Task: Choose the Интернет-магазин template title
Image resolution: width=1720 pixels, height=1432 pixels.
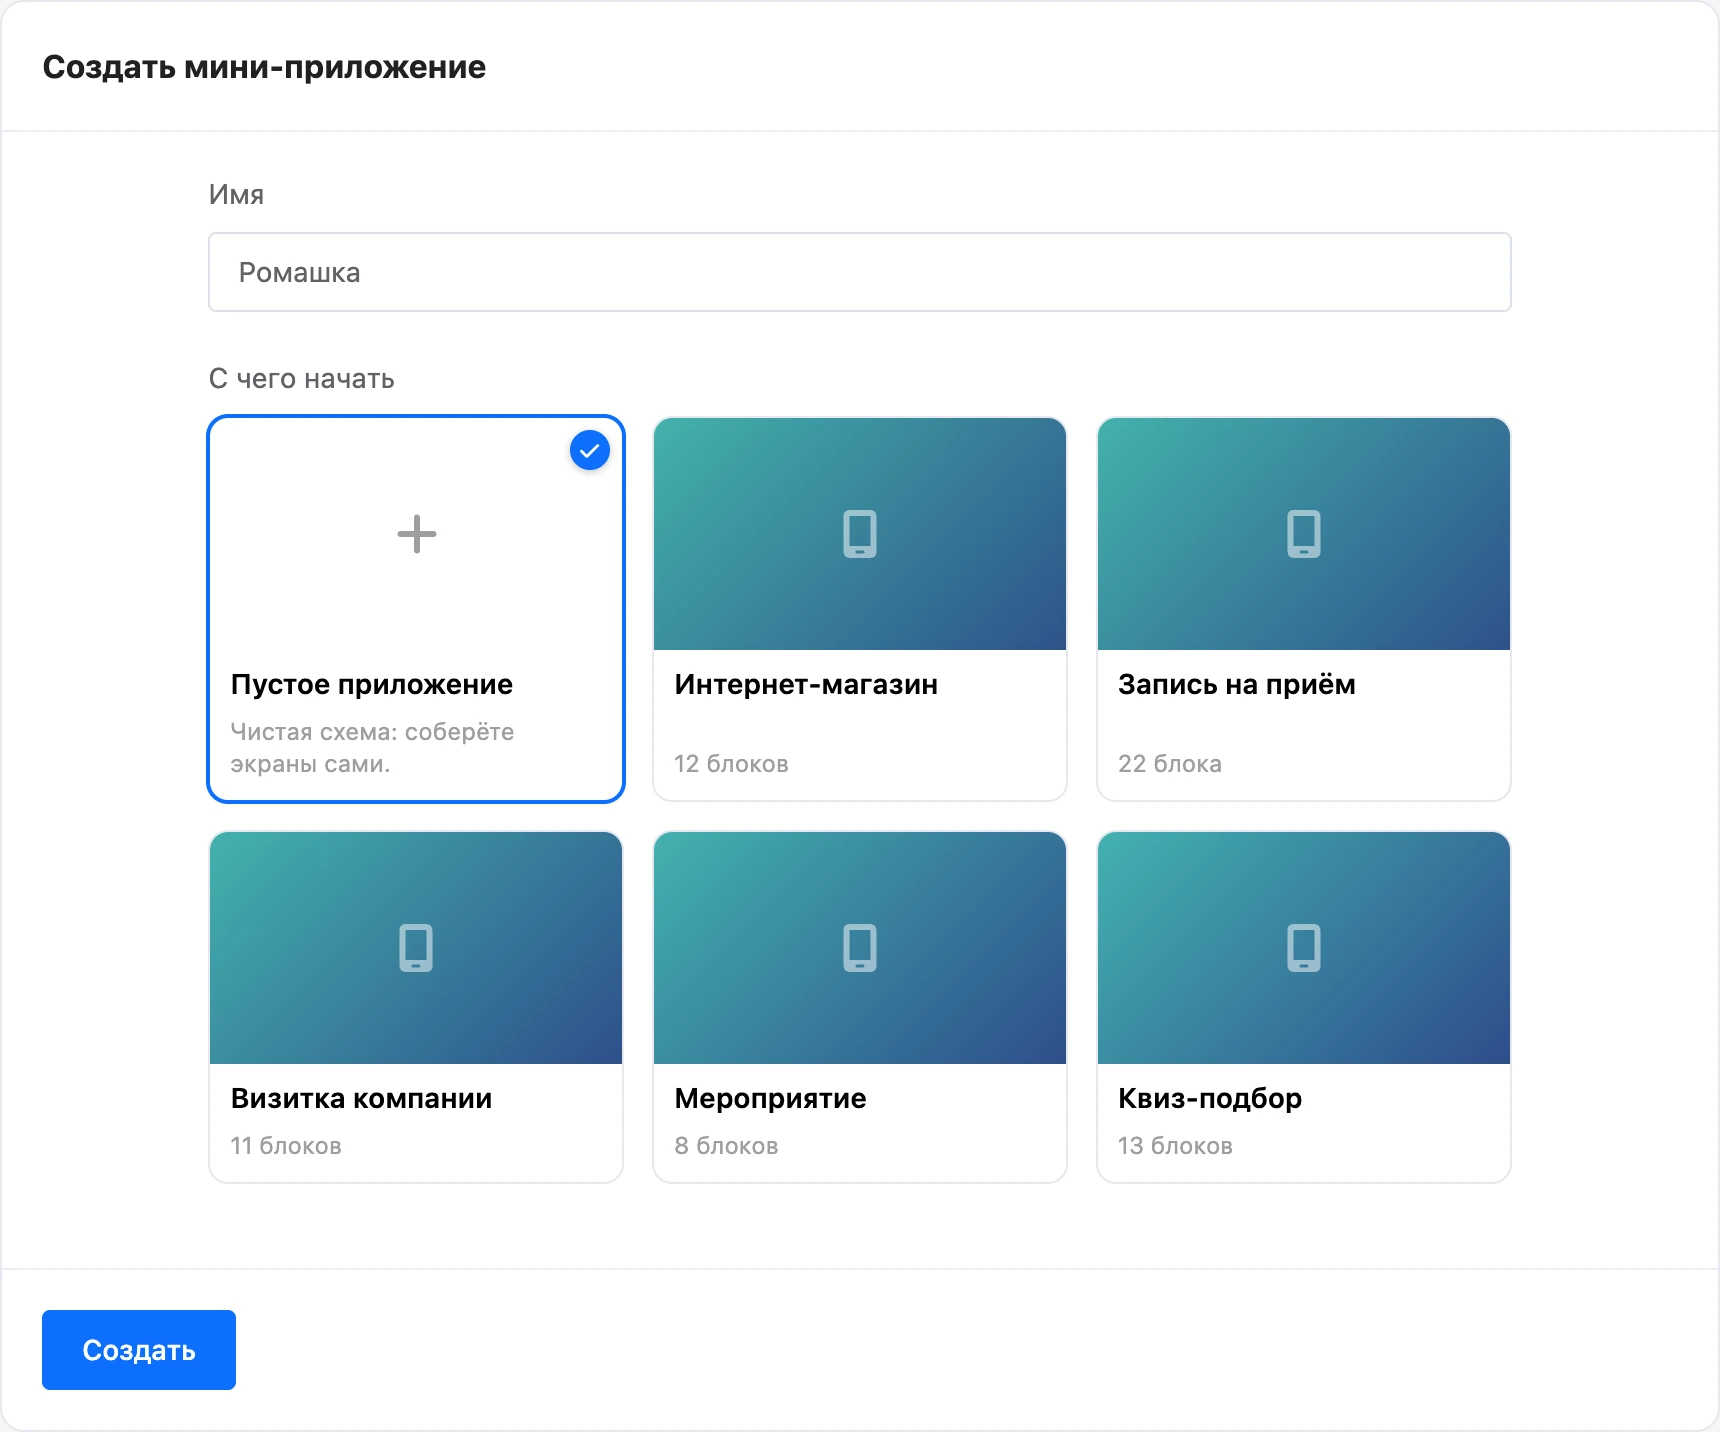Action: coord(806,685)
